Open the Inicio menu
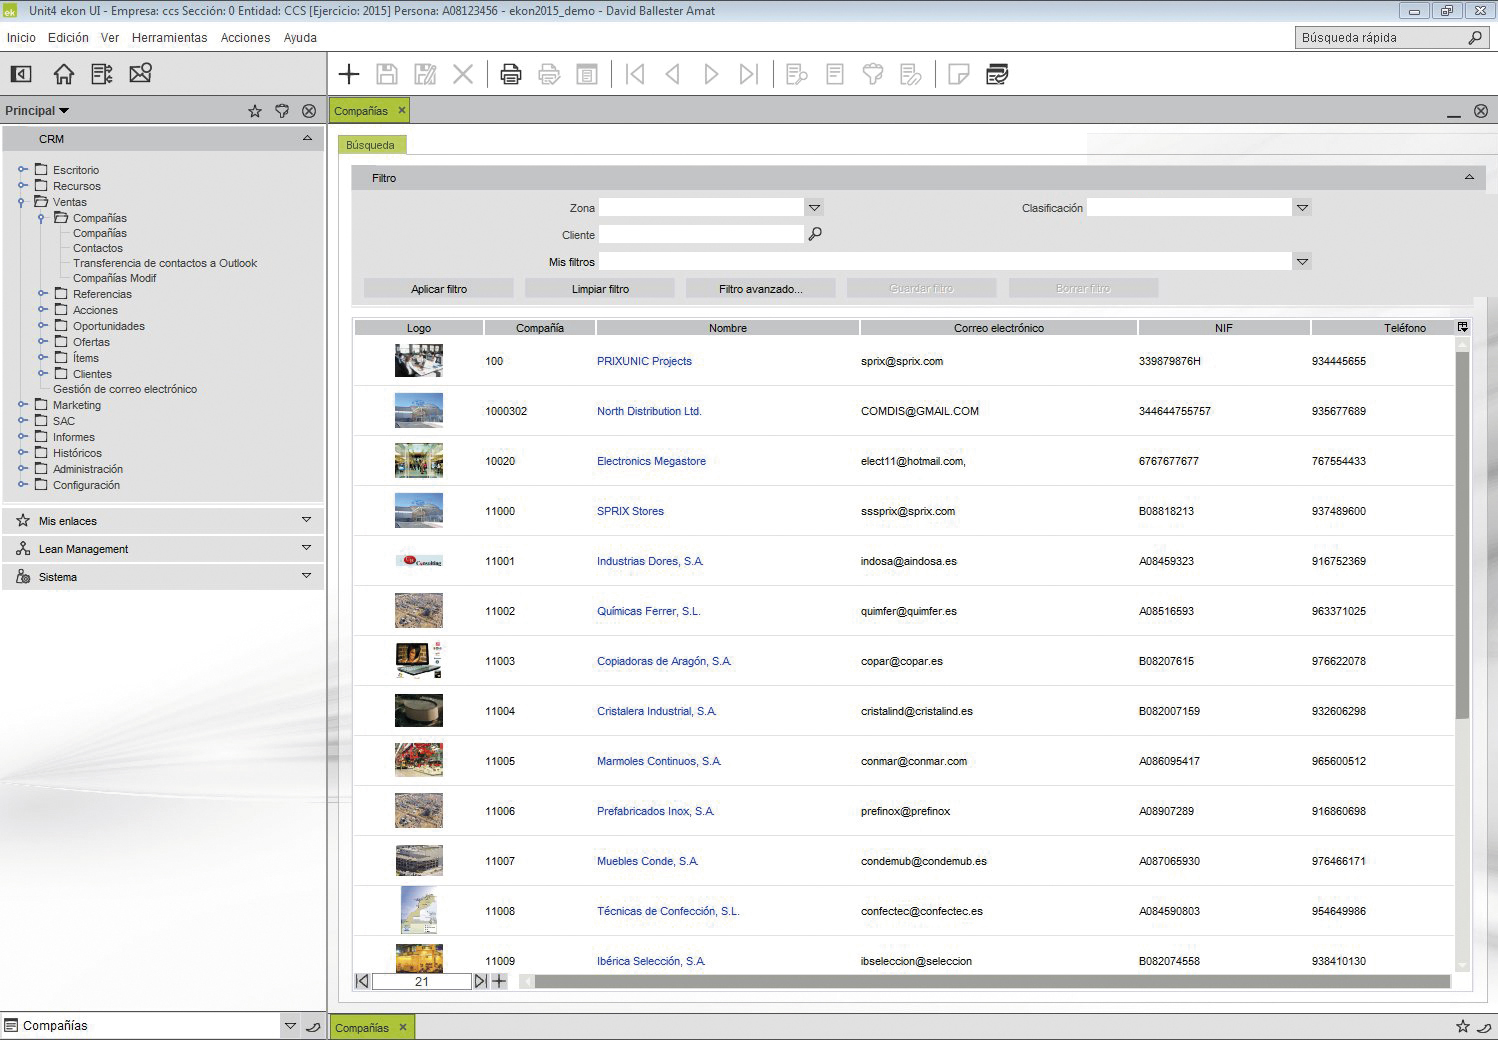The height and width of the screenshot is (1040, 1498). pos(21,38)
